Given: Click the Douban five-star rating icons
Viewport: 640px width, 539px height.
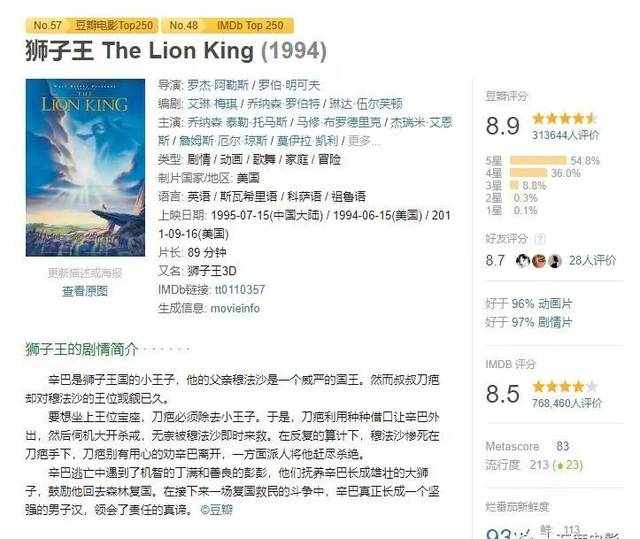Looking at the screenshot, I should (x=565, y=119).
